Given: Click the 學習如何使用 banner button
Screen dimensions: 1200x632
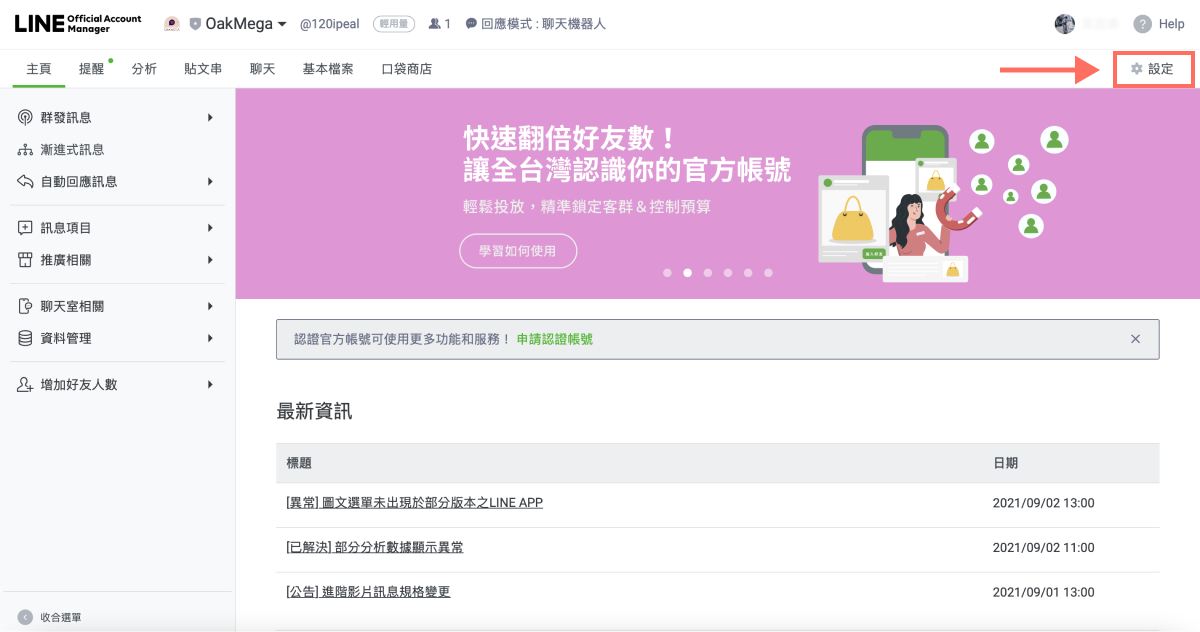Looking at the screenshot, I should (x=518, y=251).
